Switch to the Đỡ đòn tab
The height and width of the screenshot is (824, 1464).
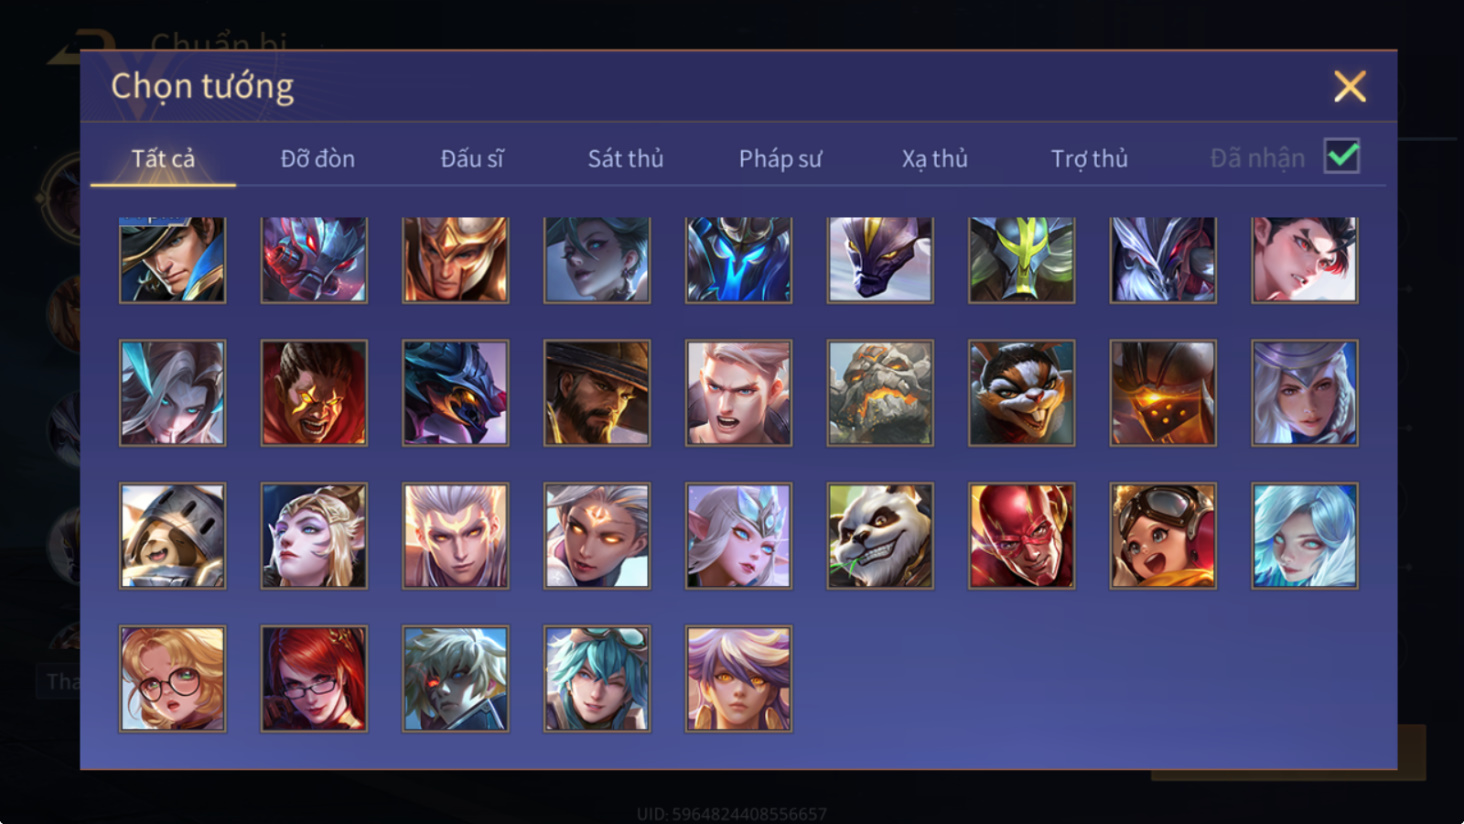click(317, 158)
